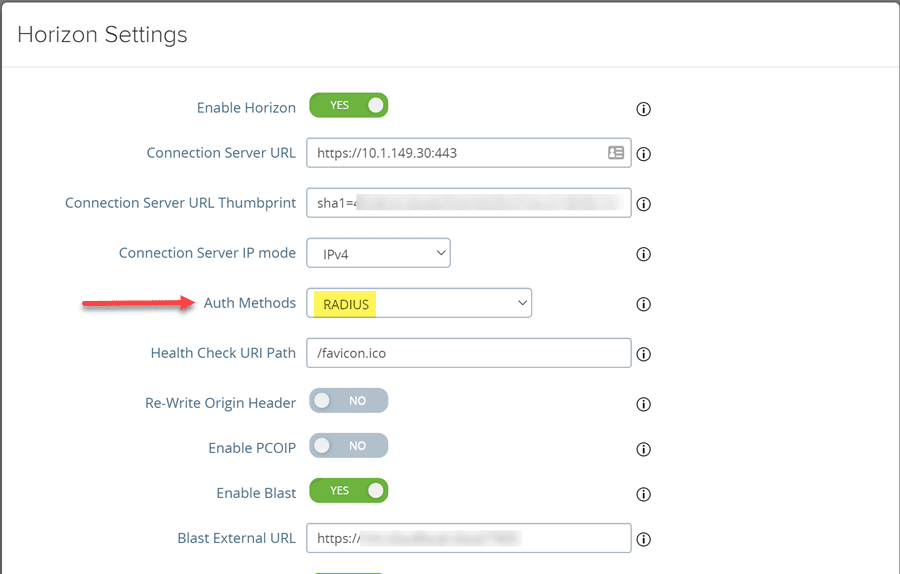Click the Connection Server URL Thumbprint field
The width and height of the screenshot is (900, 574).
point(468,203)
